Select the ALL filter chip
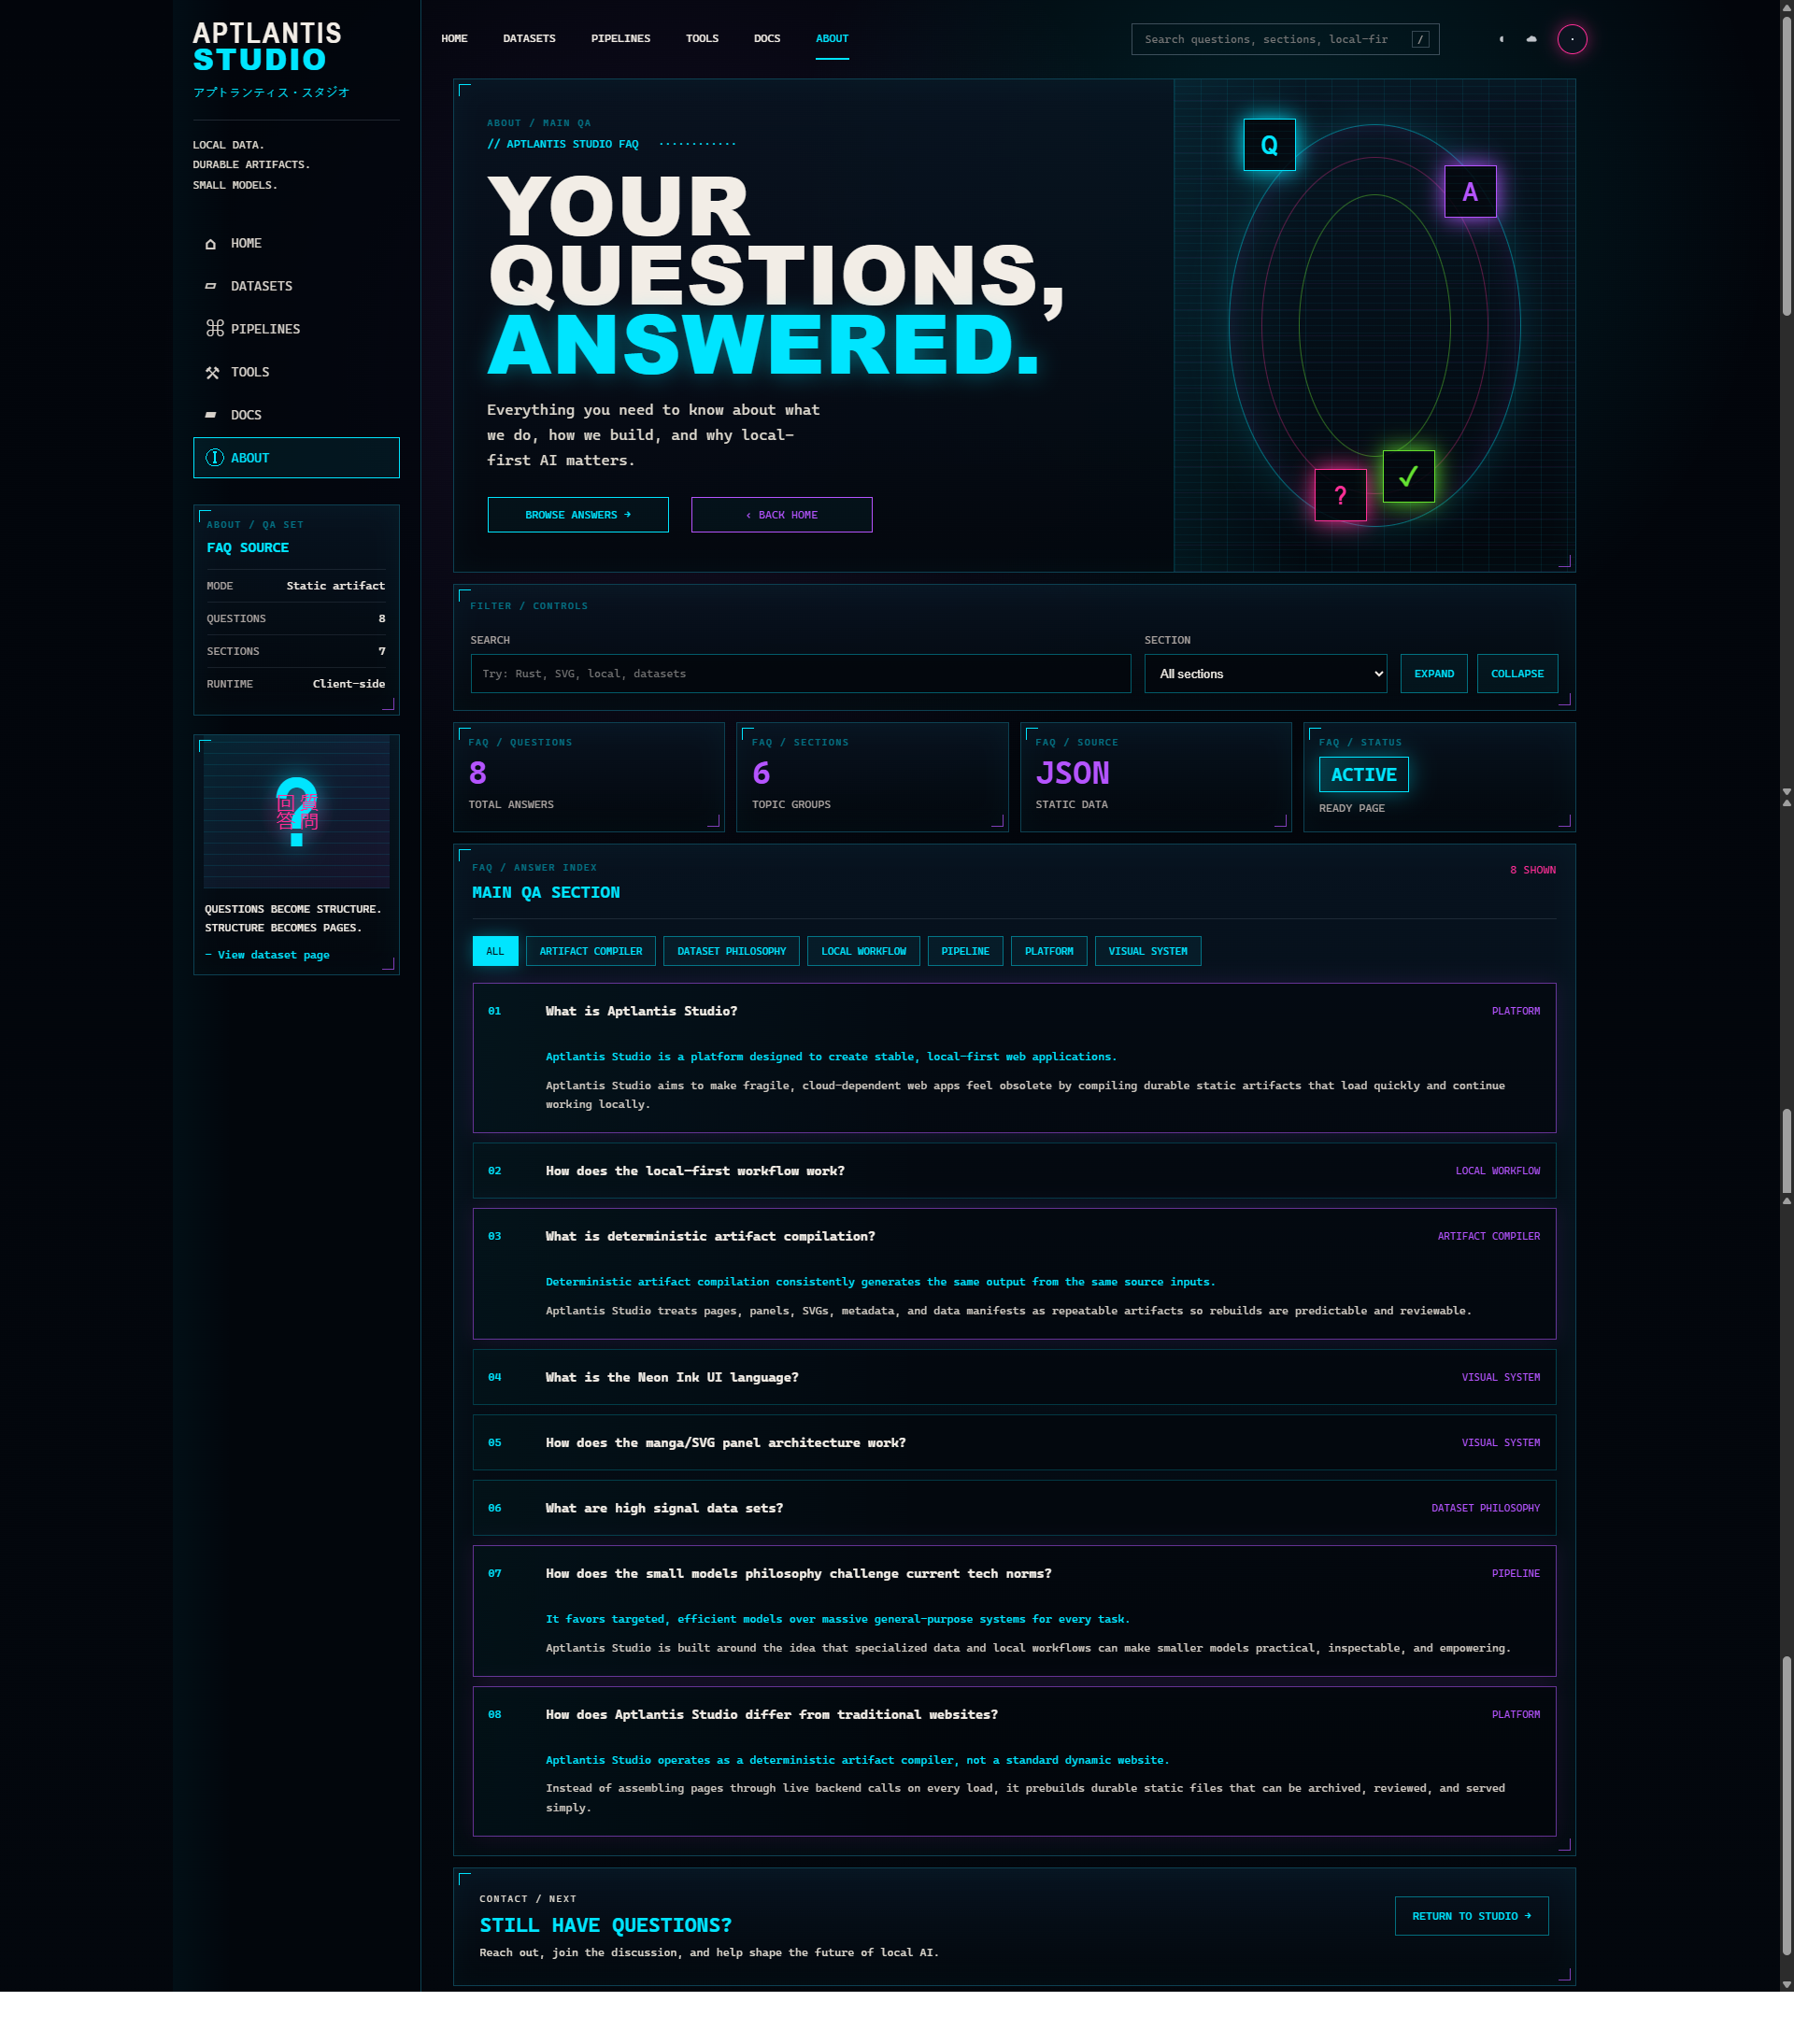This screenshot has height=2044, width=1794. pyautogui.click(x=495, y=952)
